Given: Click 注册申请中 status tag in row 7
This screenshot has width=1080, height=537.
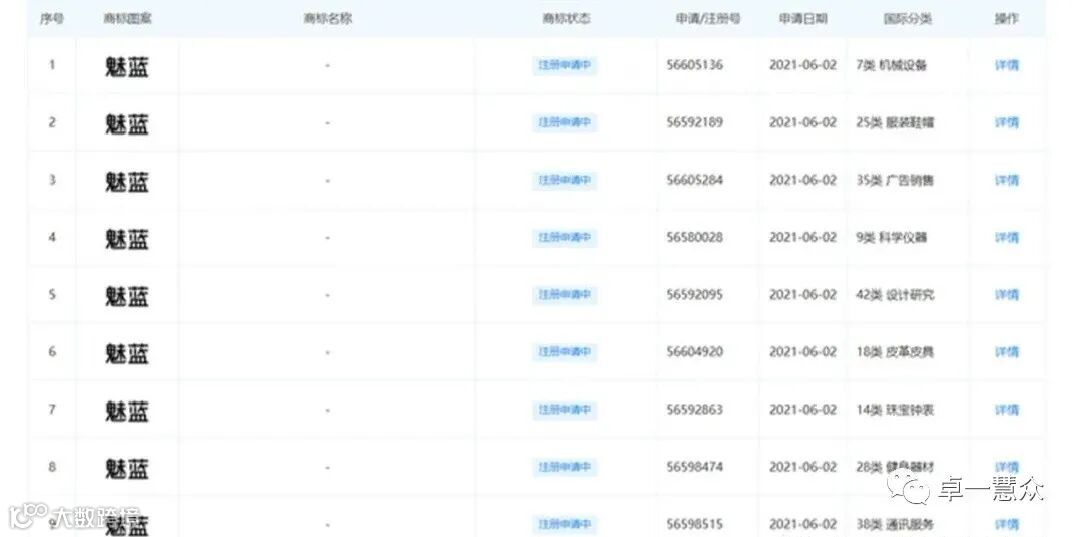Looking at the screenshot, I should [x=565, y=410].
